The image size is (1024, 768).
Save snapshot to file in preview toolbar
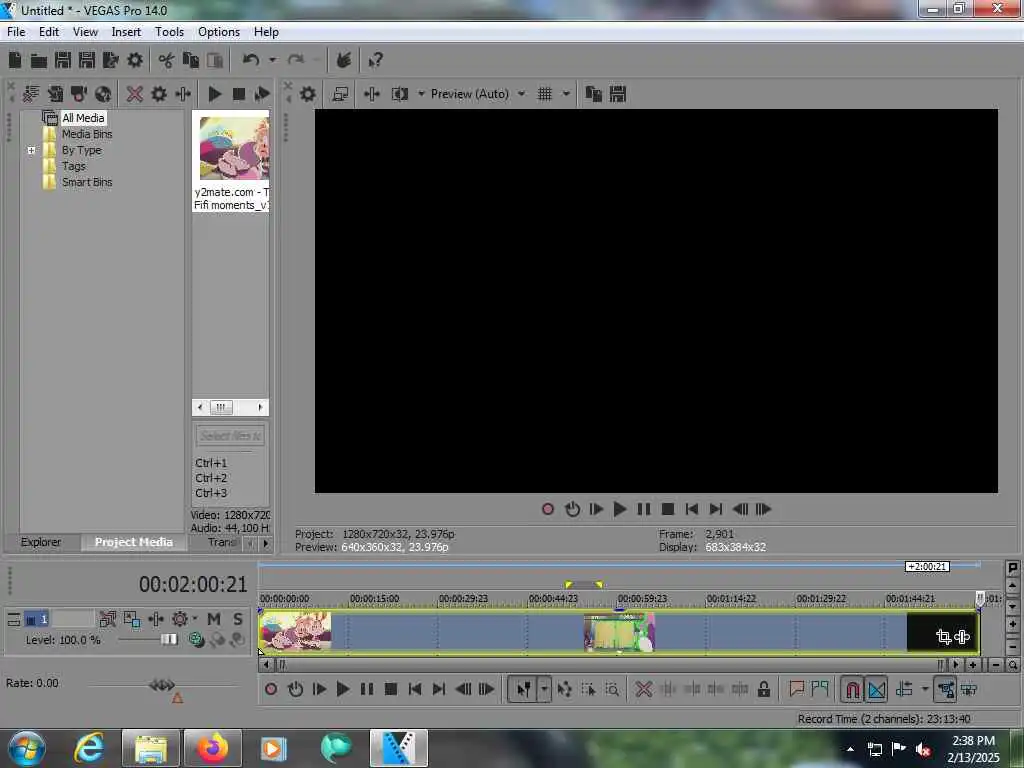click(x=618, y=94)
